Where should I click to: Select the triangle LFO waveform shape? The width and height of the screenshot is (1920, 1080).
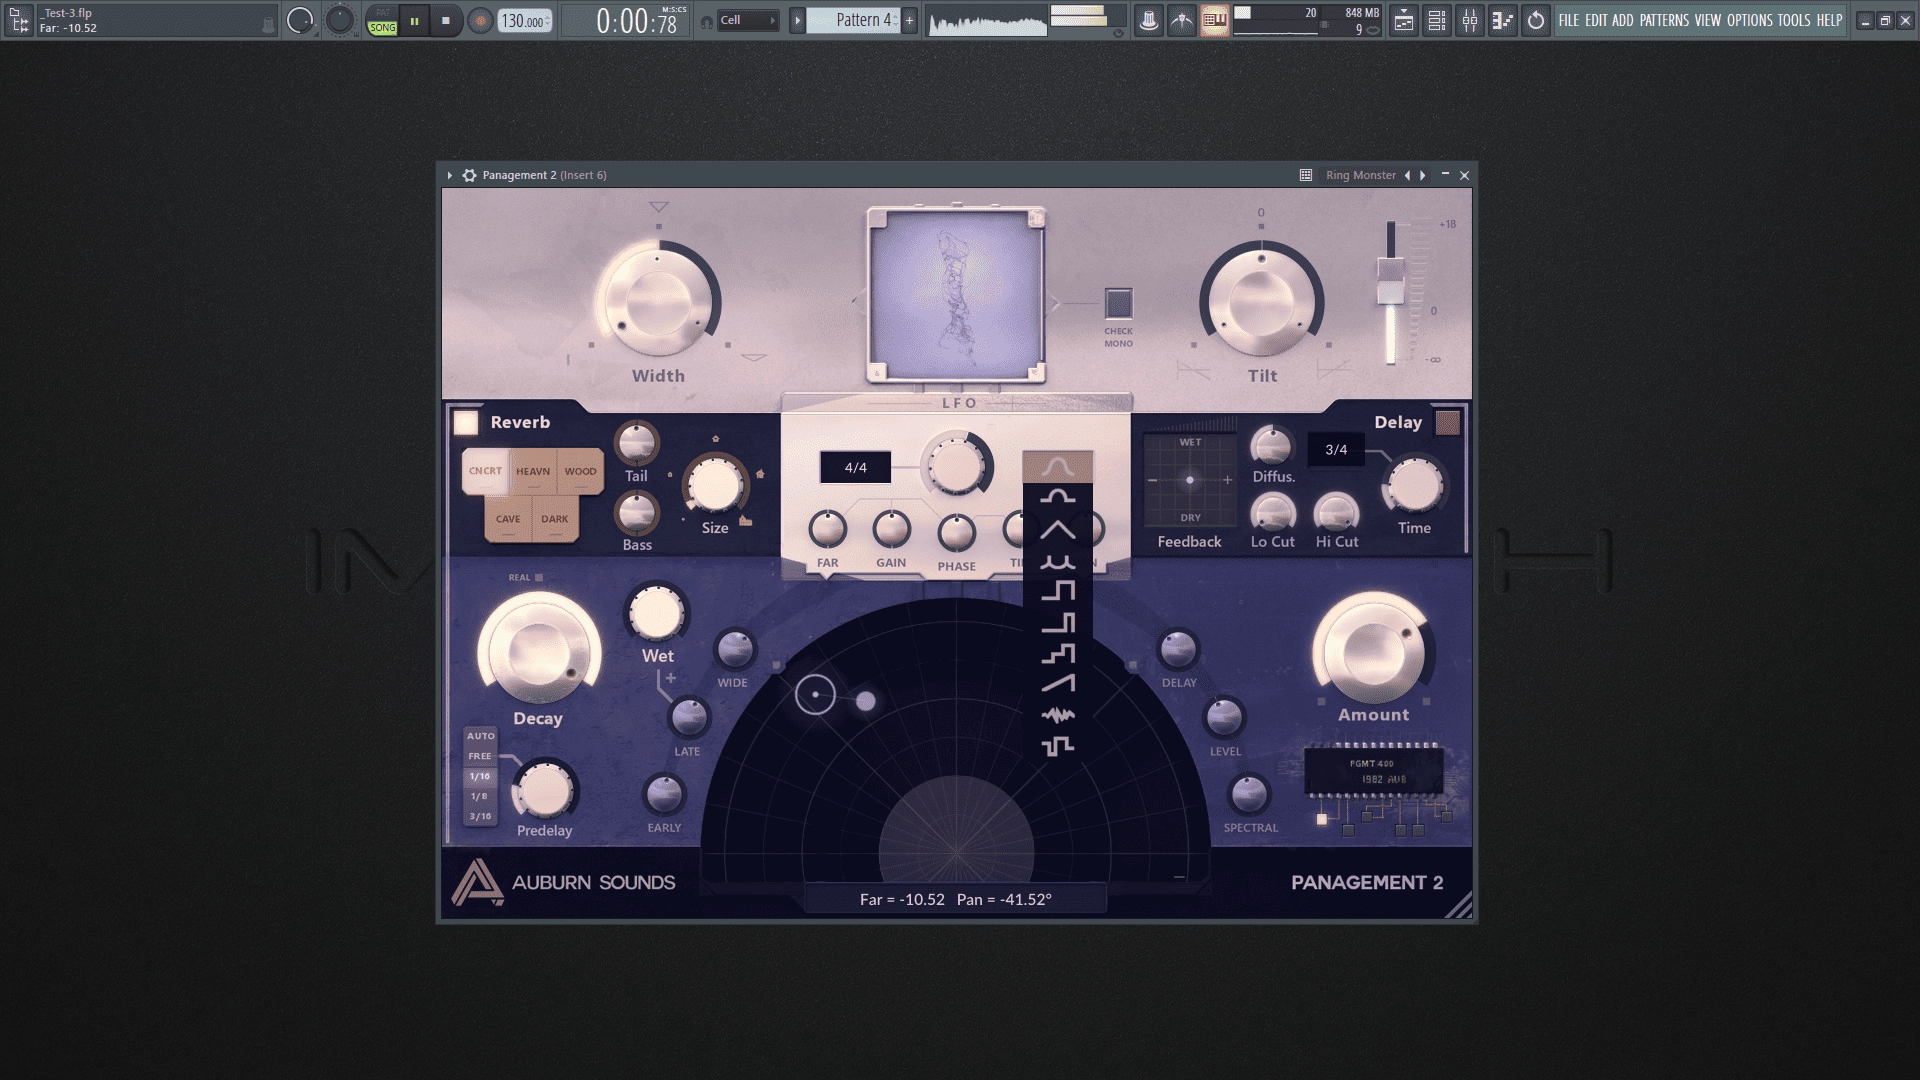[1058, 530]
